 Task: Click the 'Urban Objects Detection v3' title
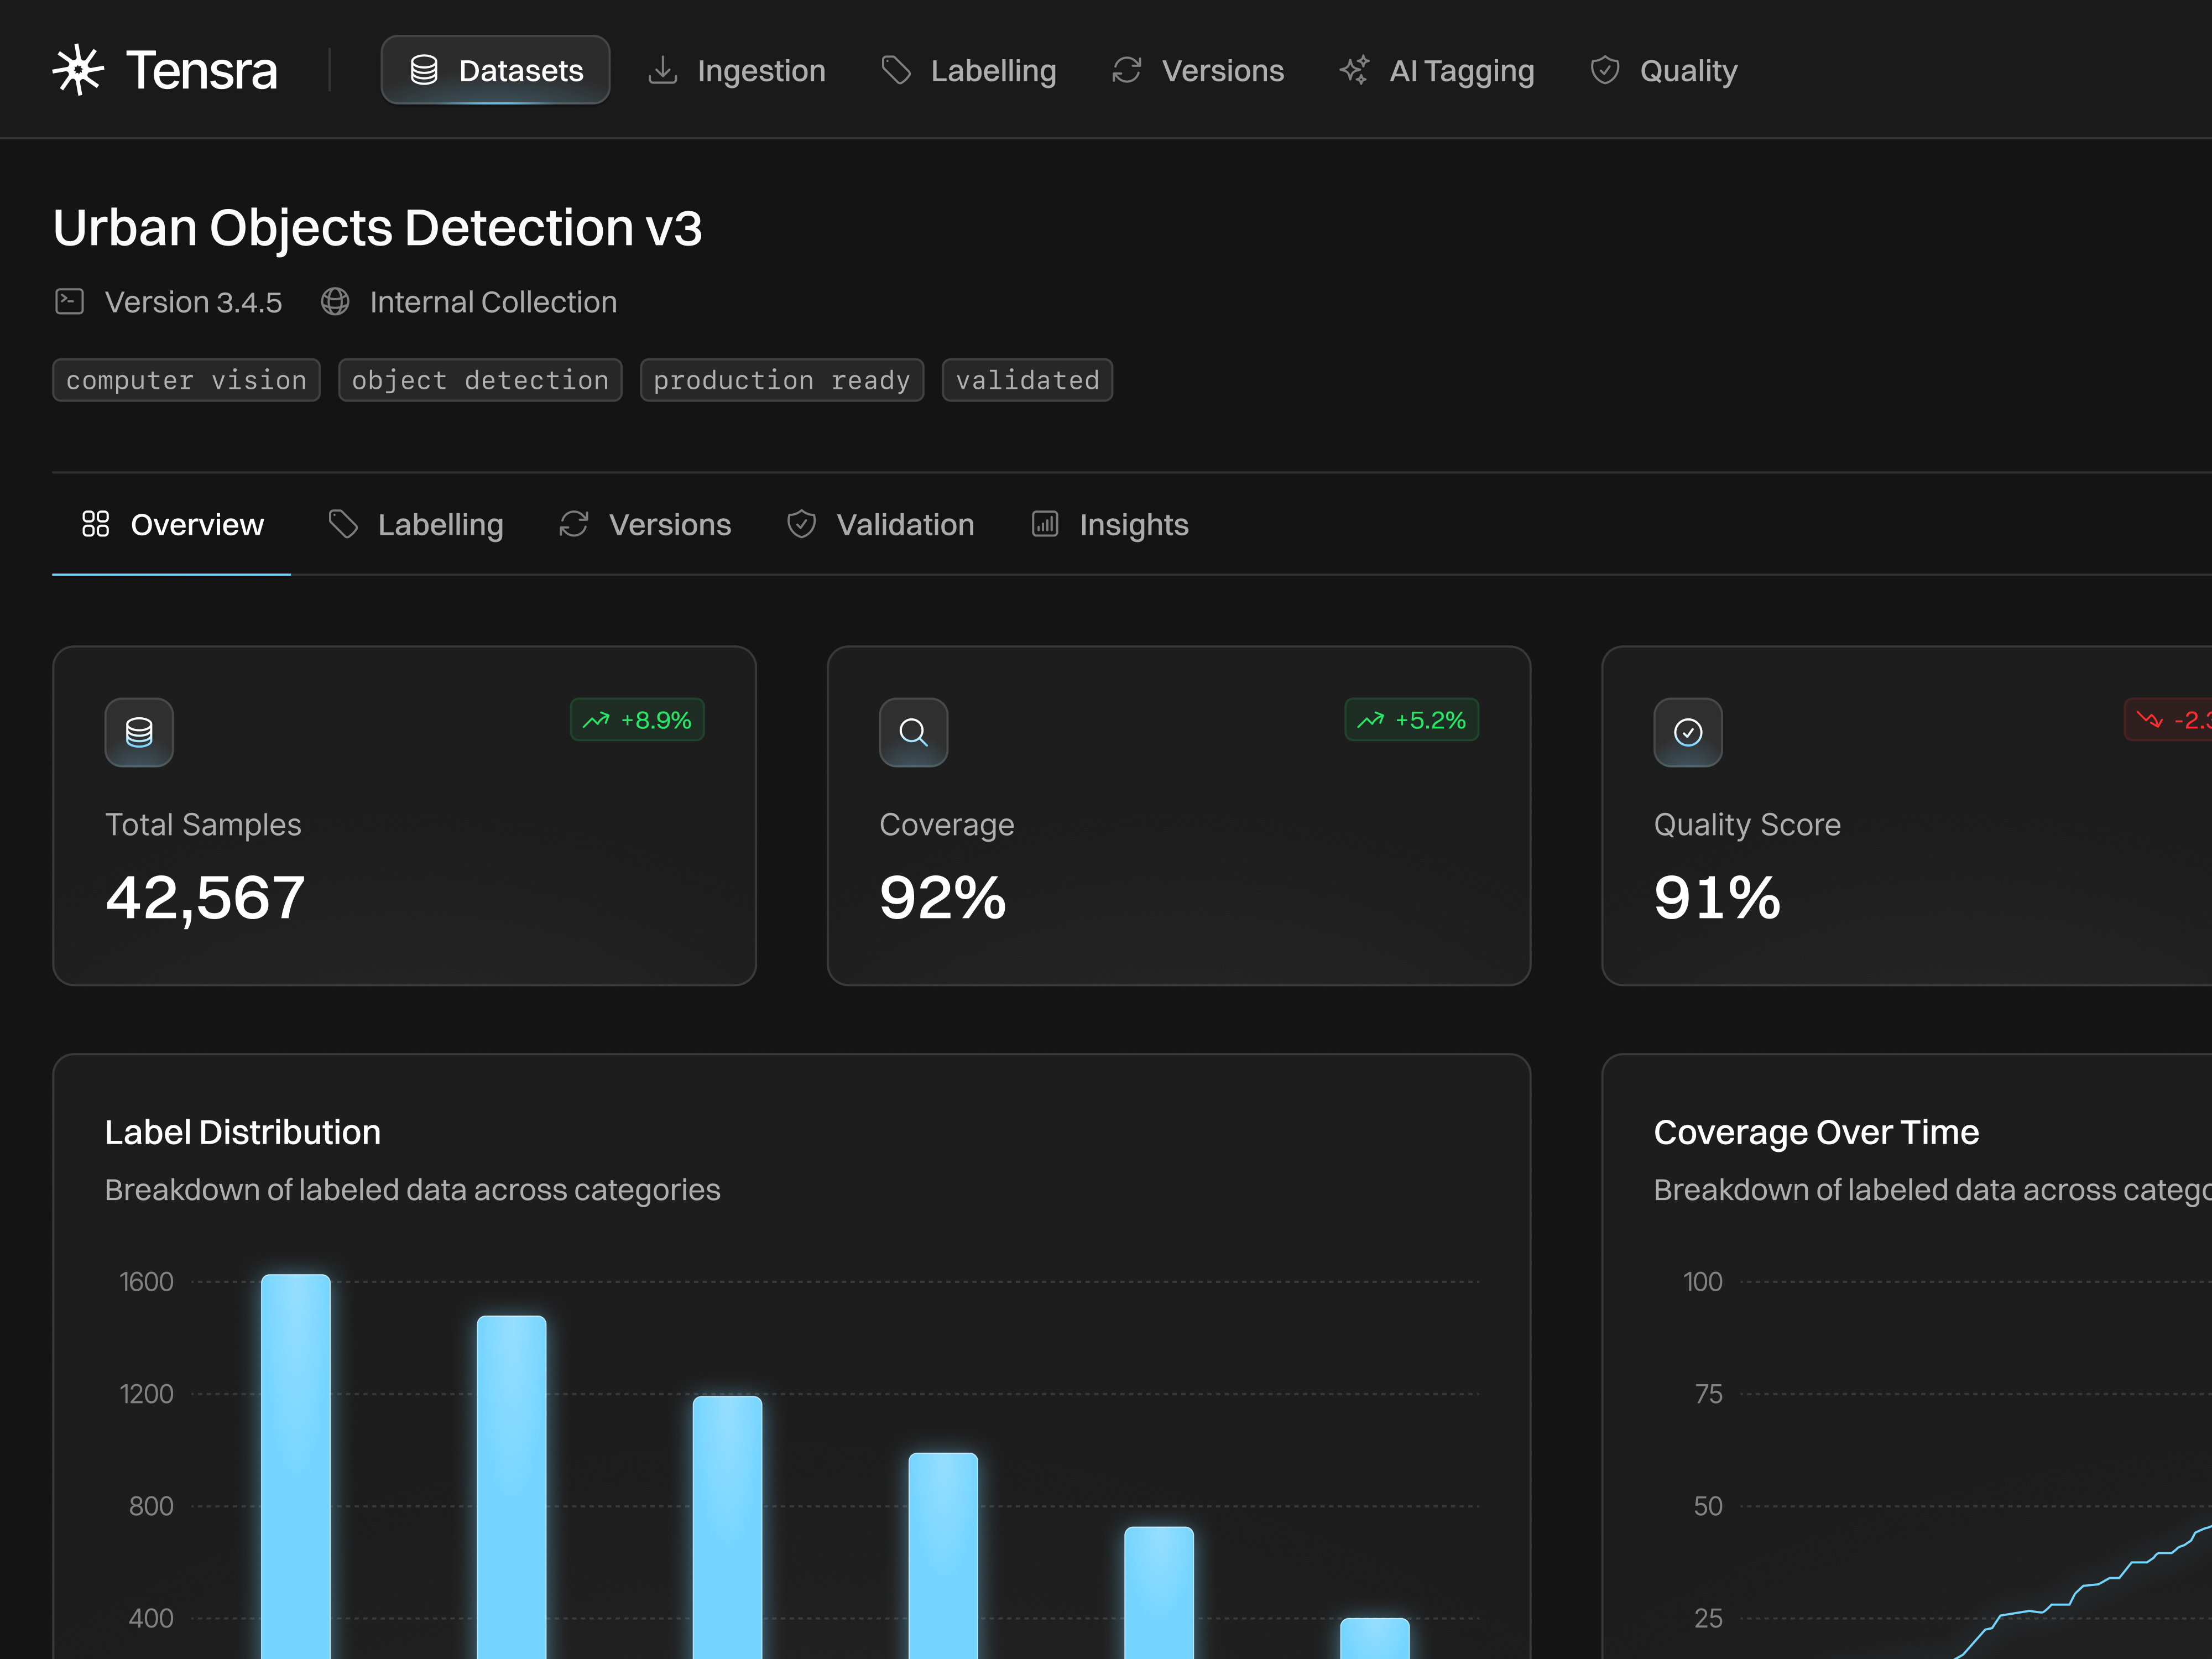[377, 228]
